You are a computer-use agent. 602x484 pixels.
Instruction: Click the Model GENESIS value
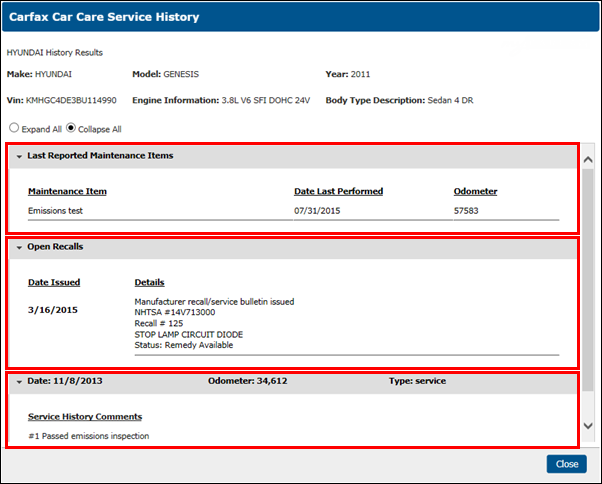(x=181, y=74)
